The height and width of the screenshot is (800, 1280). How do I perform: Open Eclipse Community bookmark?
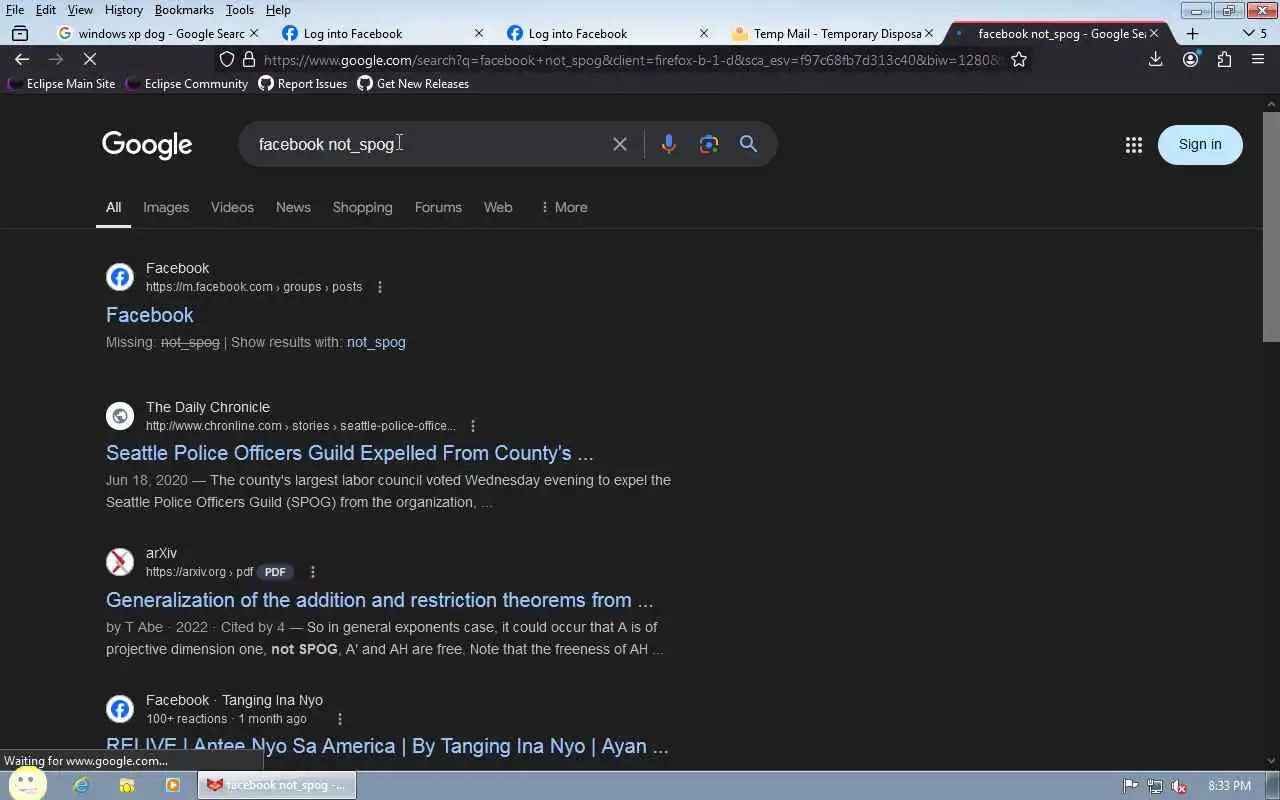click(x=187, y=84)
